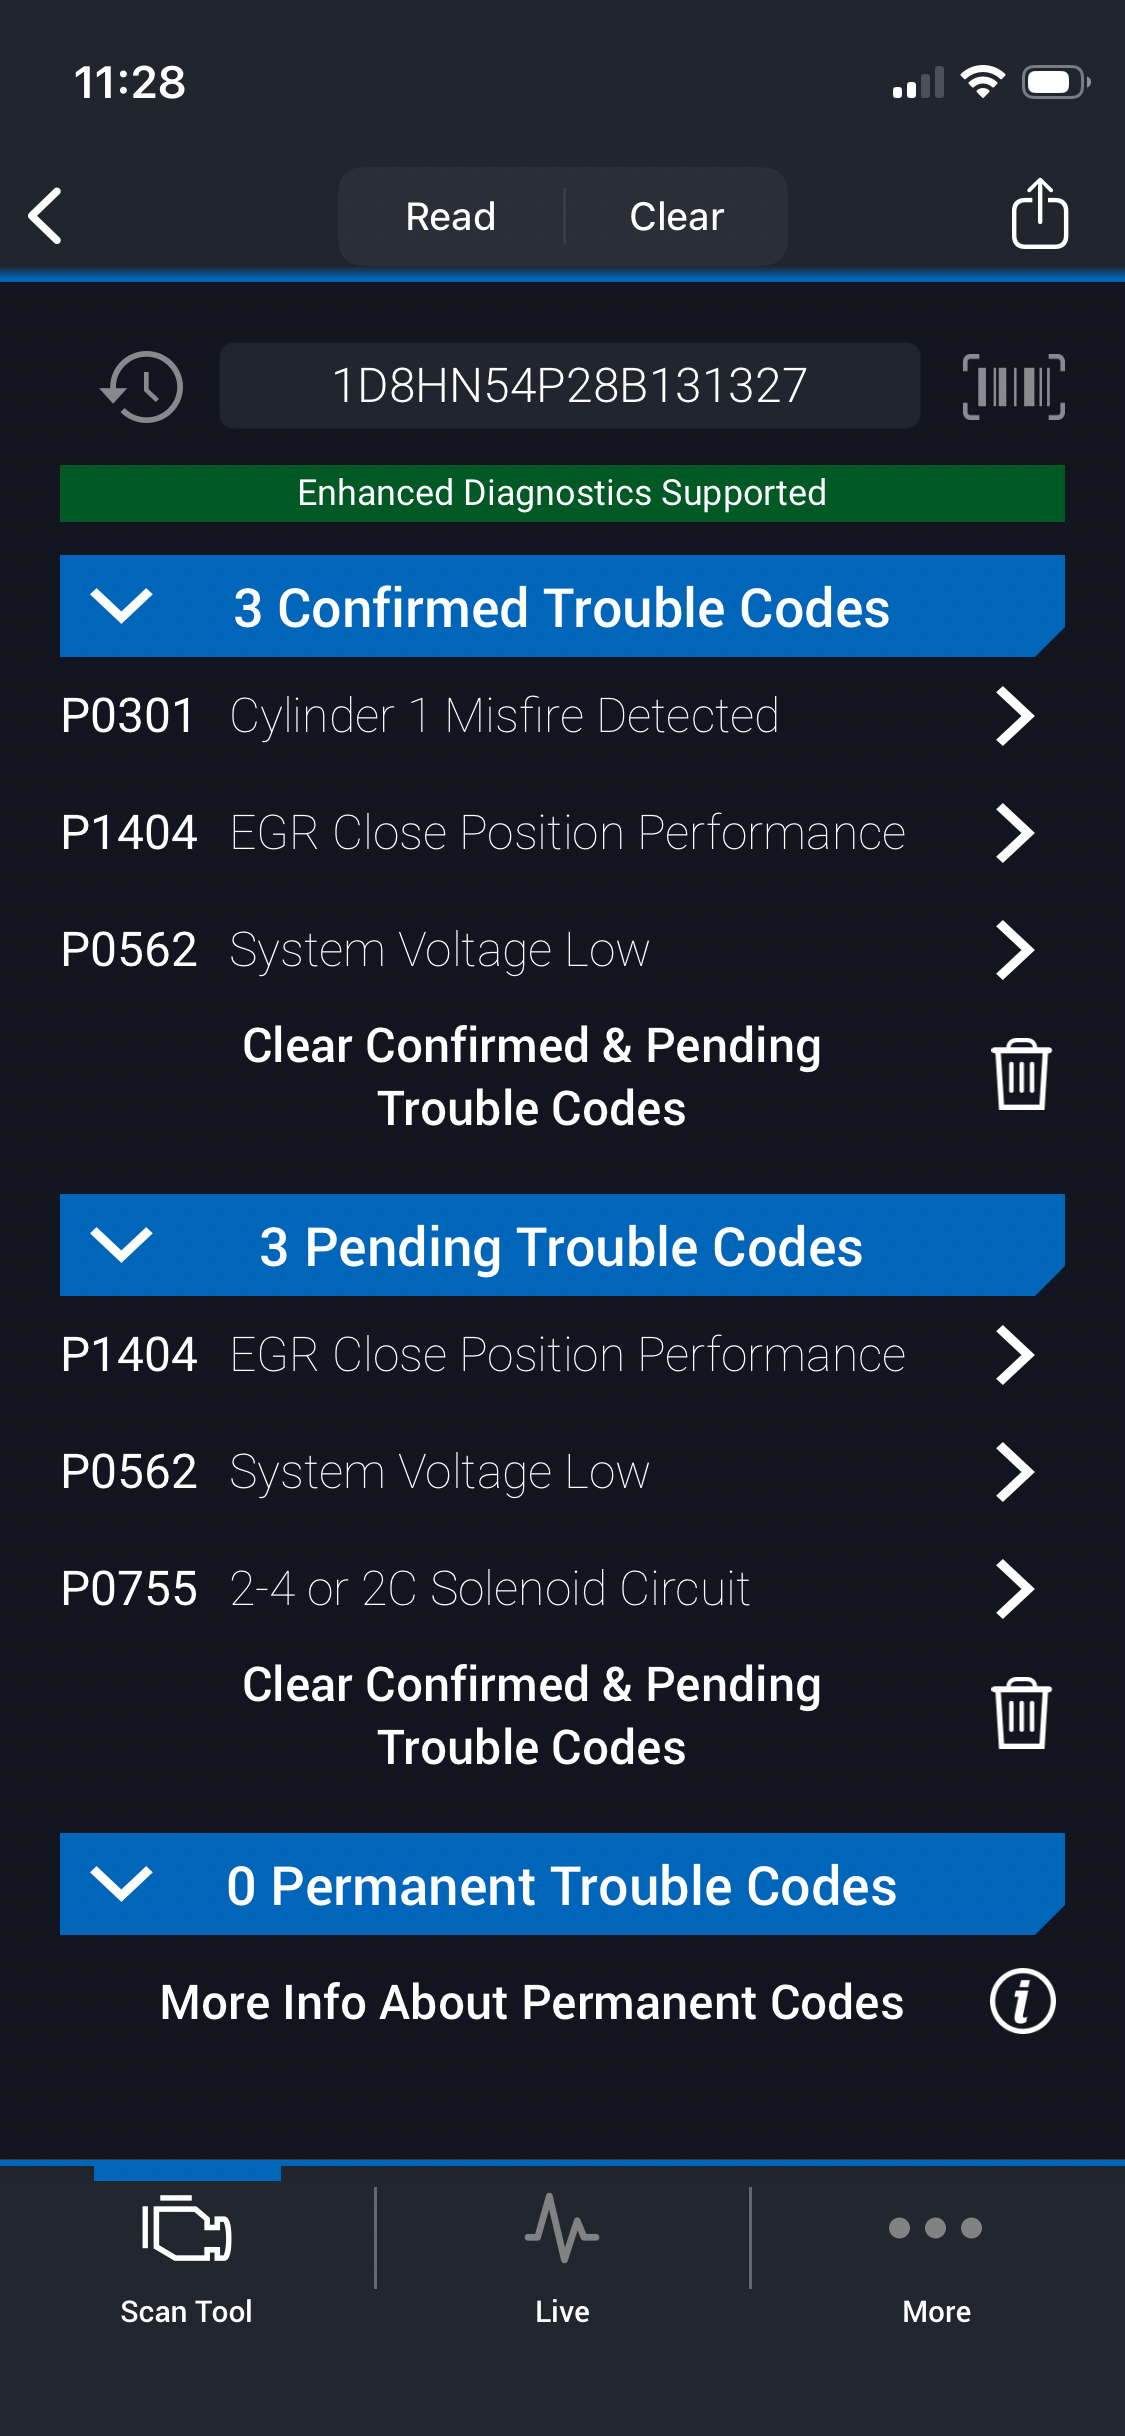Image resolution: width=1125 pixels, height=2436 pixels.
Task: Tap the share icon
Action: point(1039,214)
